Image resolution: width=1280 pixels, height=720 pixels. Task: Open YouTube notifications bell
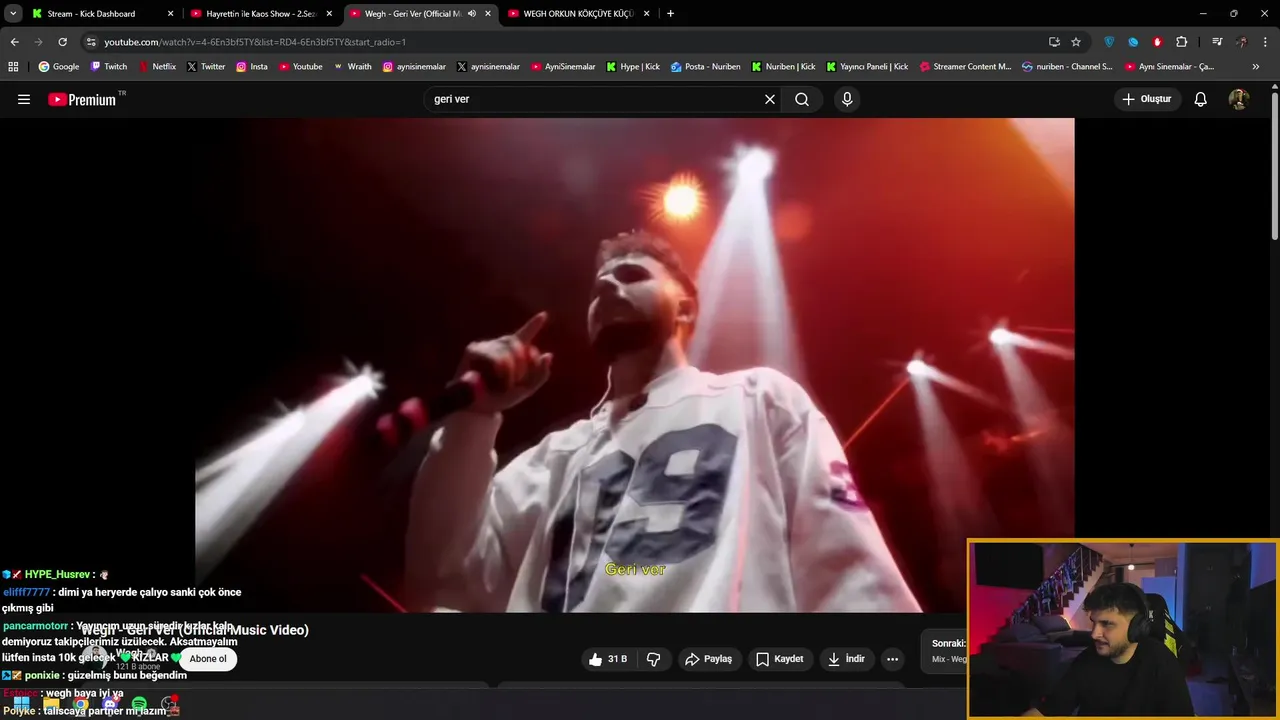1201,99
